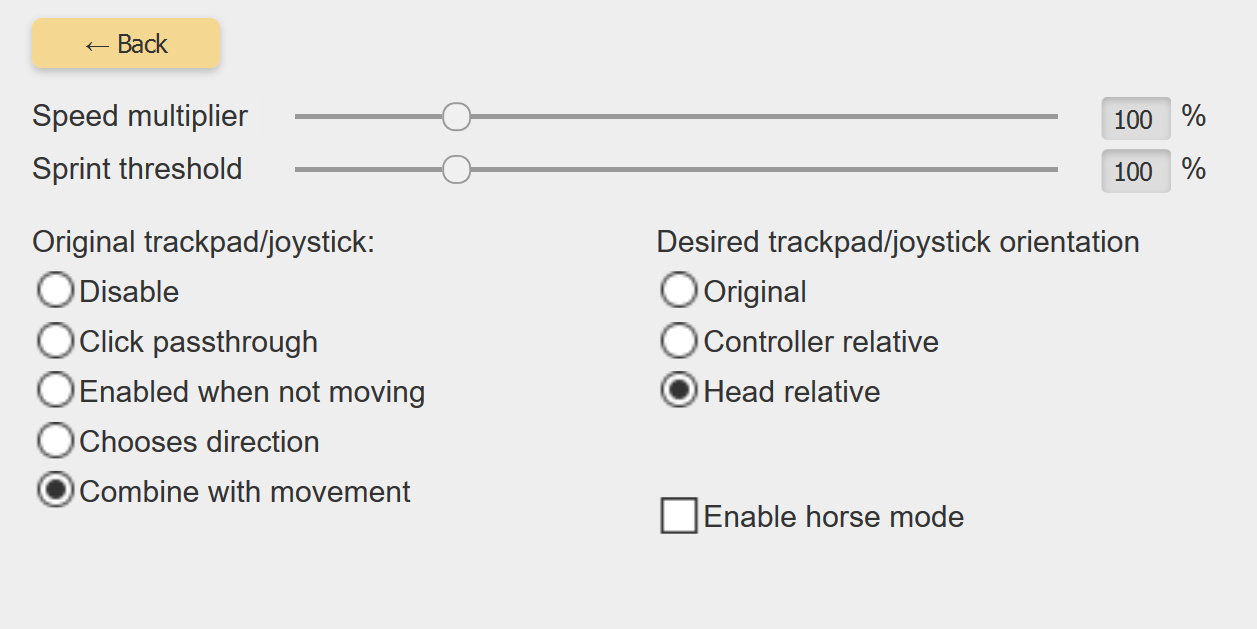The height and width of the screenshot is (629, 1257).
Task: Click the Sprint threshold percentage field
Action: pos(1136,171)
